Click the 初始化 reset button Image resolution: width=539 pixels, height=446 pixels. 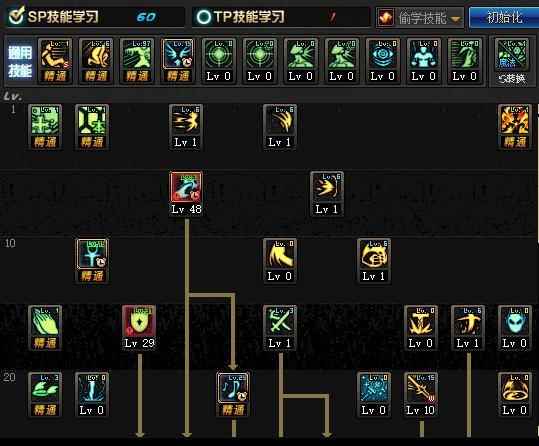(x=504, y=17)
